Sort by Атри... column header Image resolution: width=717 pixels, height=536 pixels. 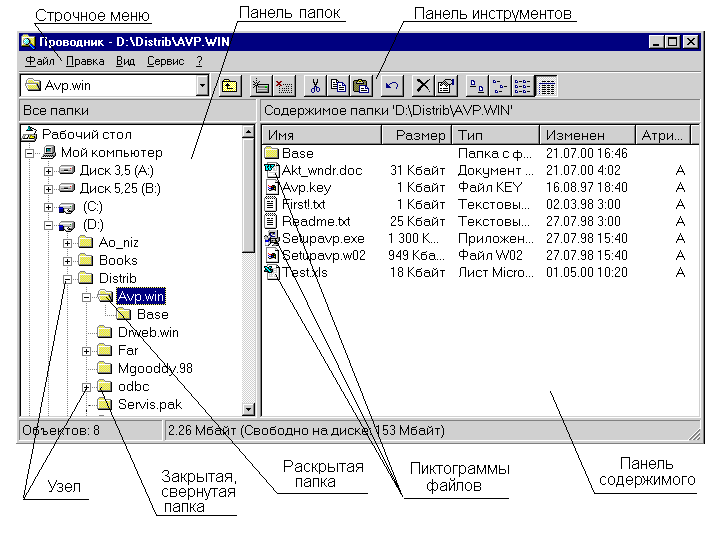[x=663, y=135]
